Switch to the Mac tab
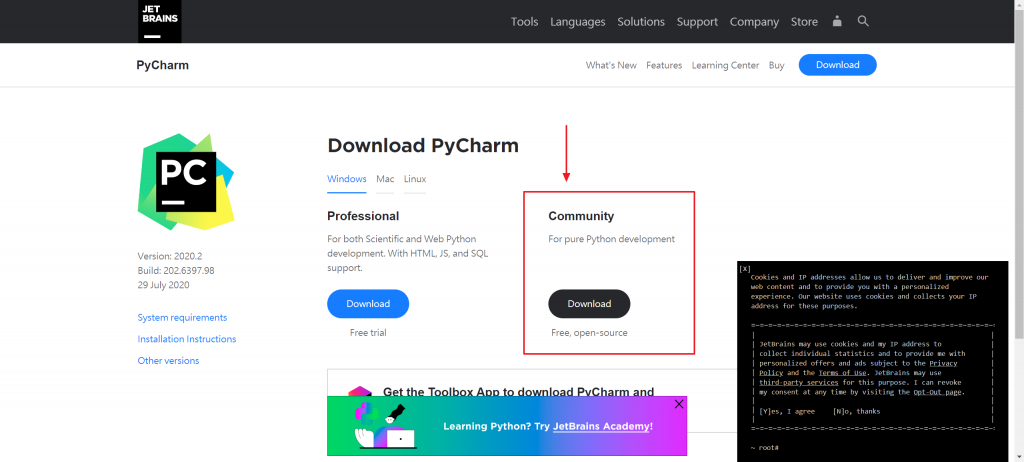Screen dimensions: 1024x462 coord(385,179)
